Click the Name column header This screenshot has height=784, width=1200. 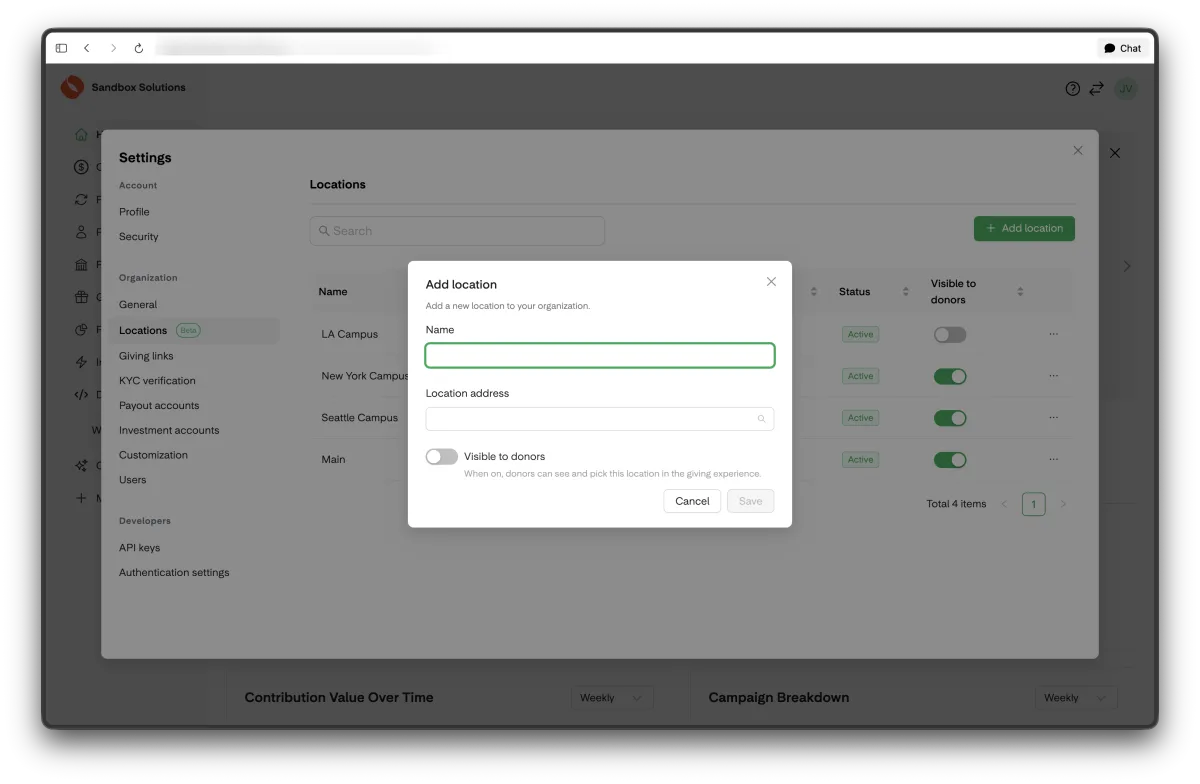pos(333,292)
